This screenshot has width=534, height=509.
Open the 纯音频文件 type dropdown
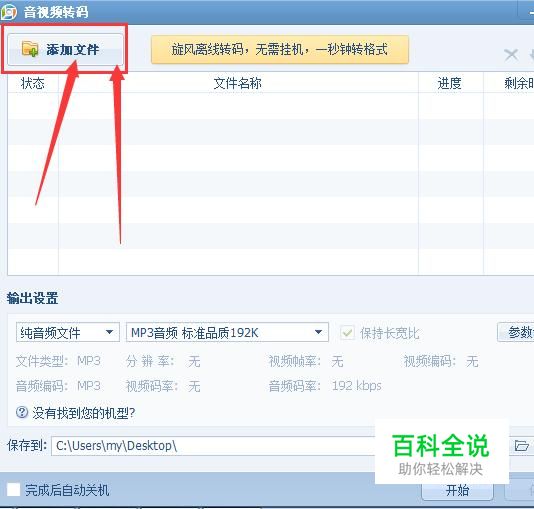(68, 332)
